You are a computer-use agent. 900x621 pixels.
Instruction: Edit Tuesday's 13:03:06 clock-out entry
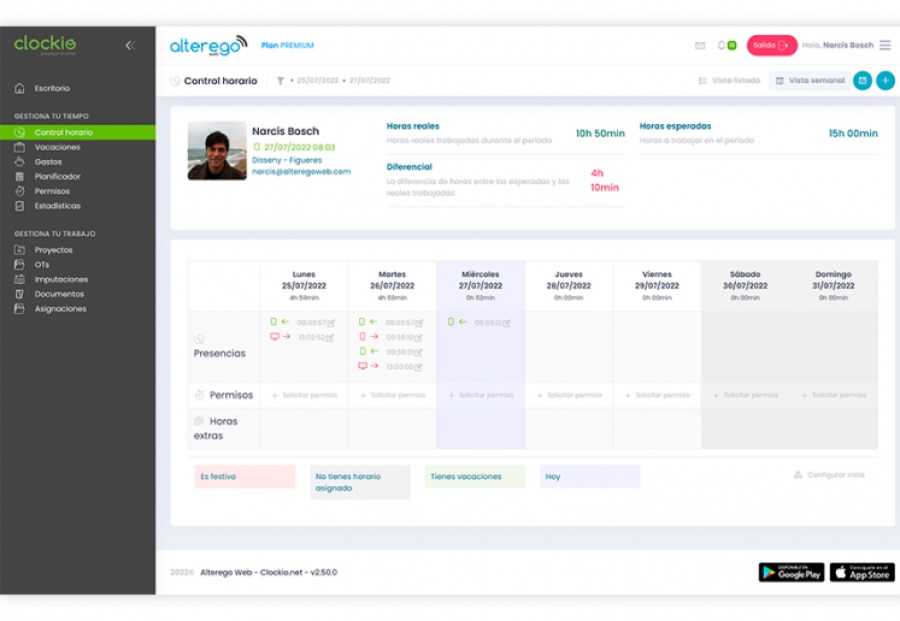[x=419, y=367]
